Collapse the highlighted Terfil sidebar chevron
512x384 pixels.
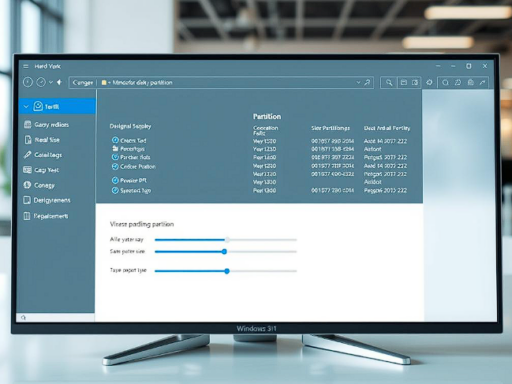point(26,107)
